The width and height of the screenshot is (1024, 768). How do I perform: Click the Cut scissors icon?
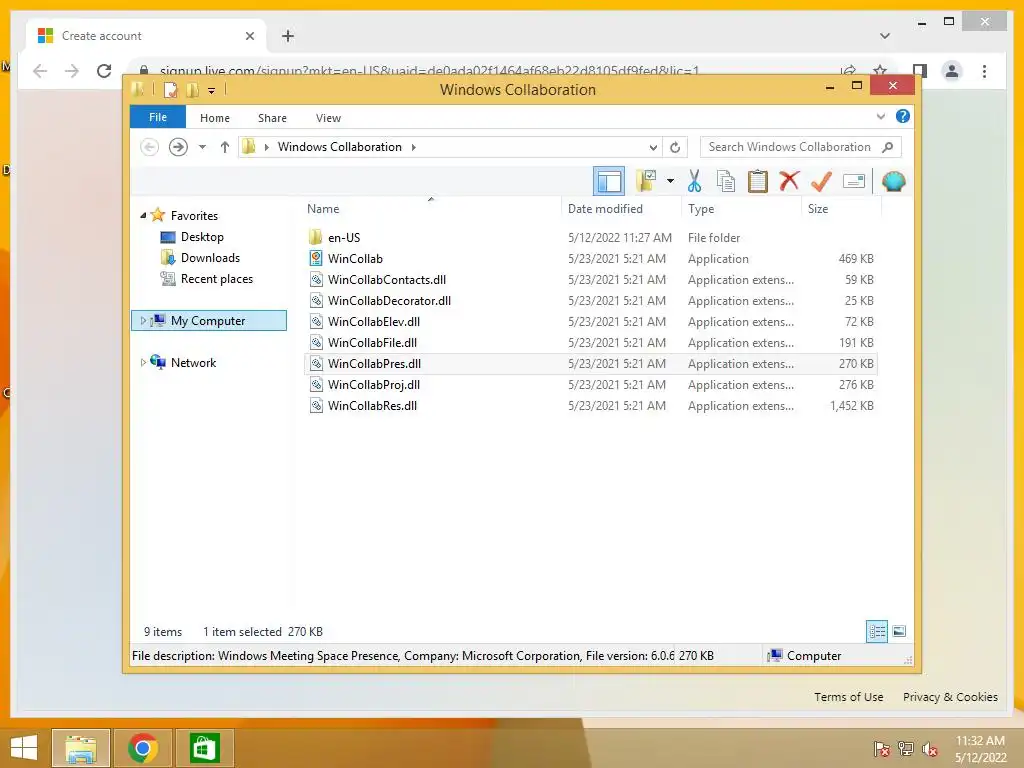(694, 181)
